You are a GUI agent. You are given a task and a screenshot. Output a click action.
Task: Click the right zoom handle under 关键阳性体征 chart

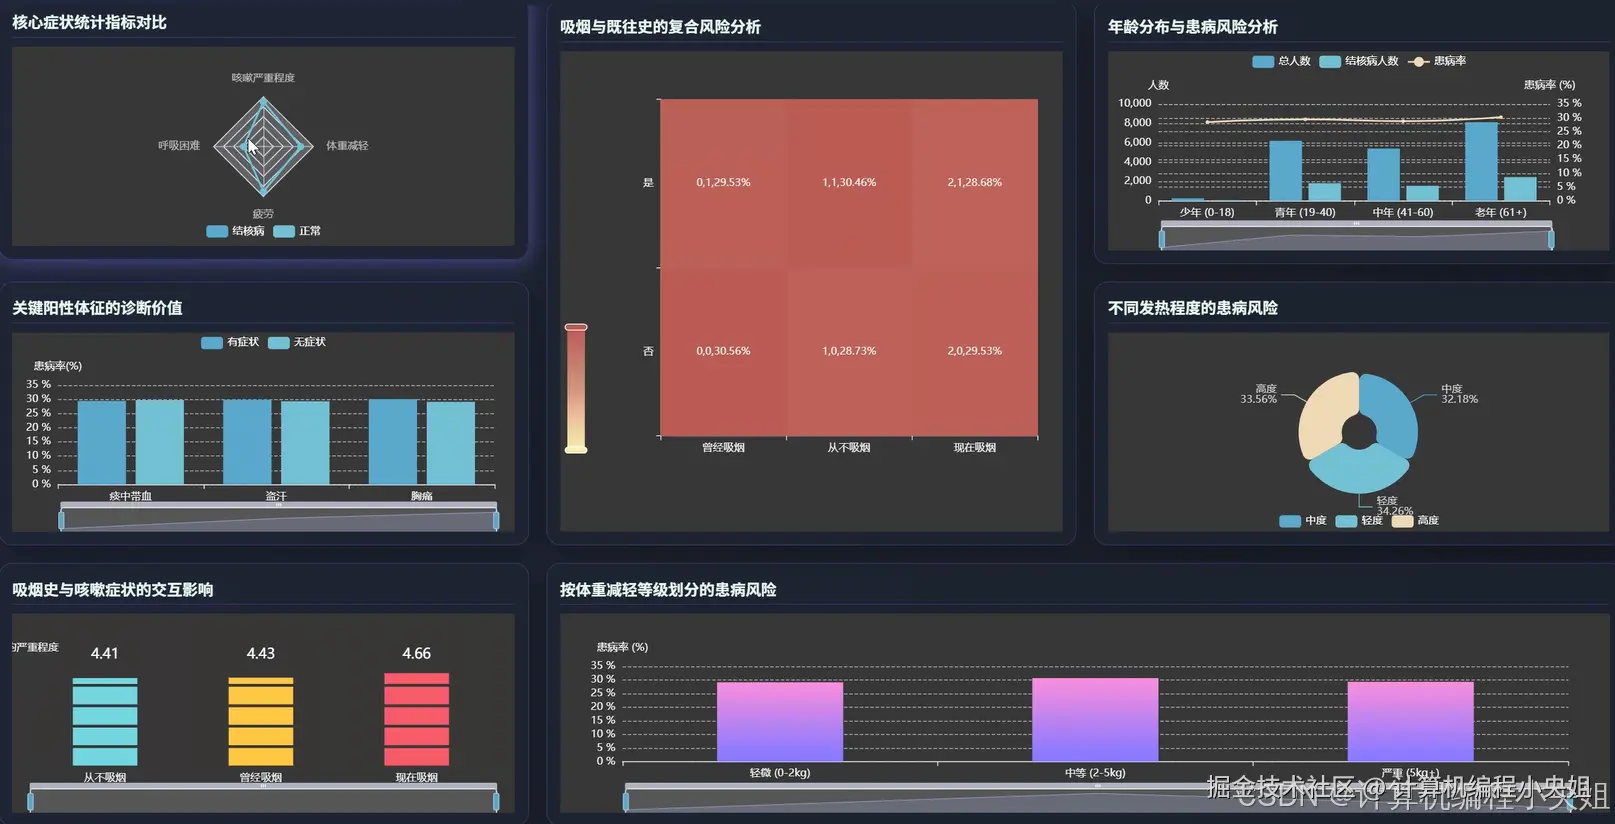coord(496,520)
